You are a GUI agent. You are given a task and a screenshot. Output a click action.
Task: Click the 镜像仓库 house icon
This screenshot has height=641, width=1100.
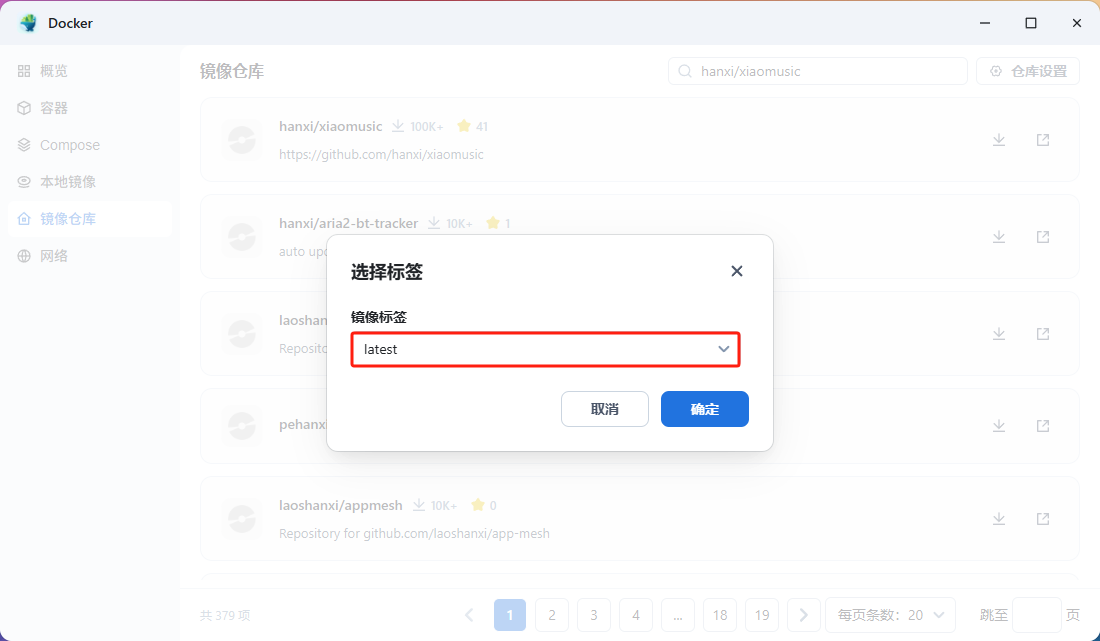pos(24,219)
